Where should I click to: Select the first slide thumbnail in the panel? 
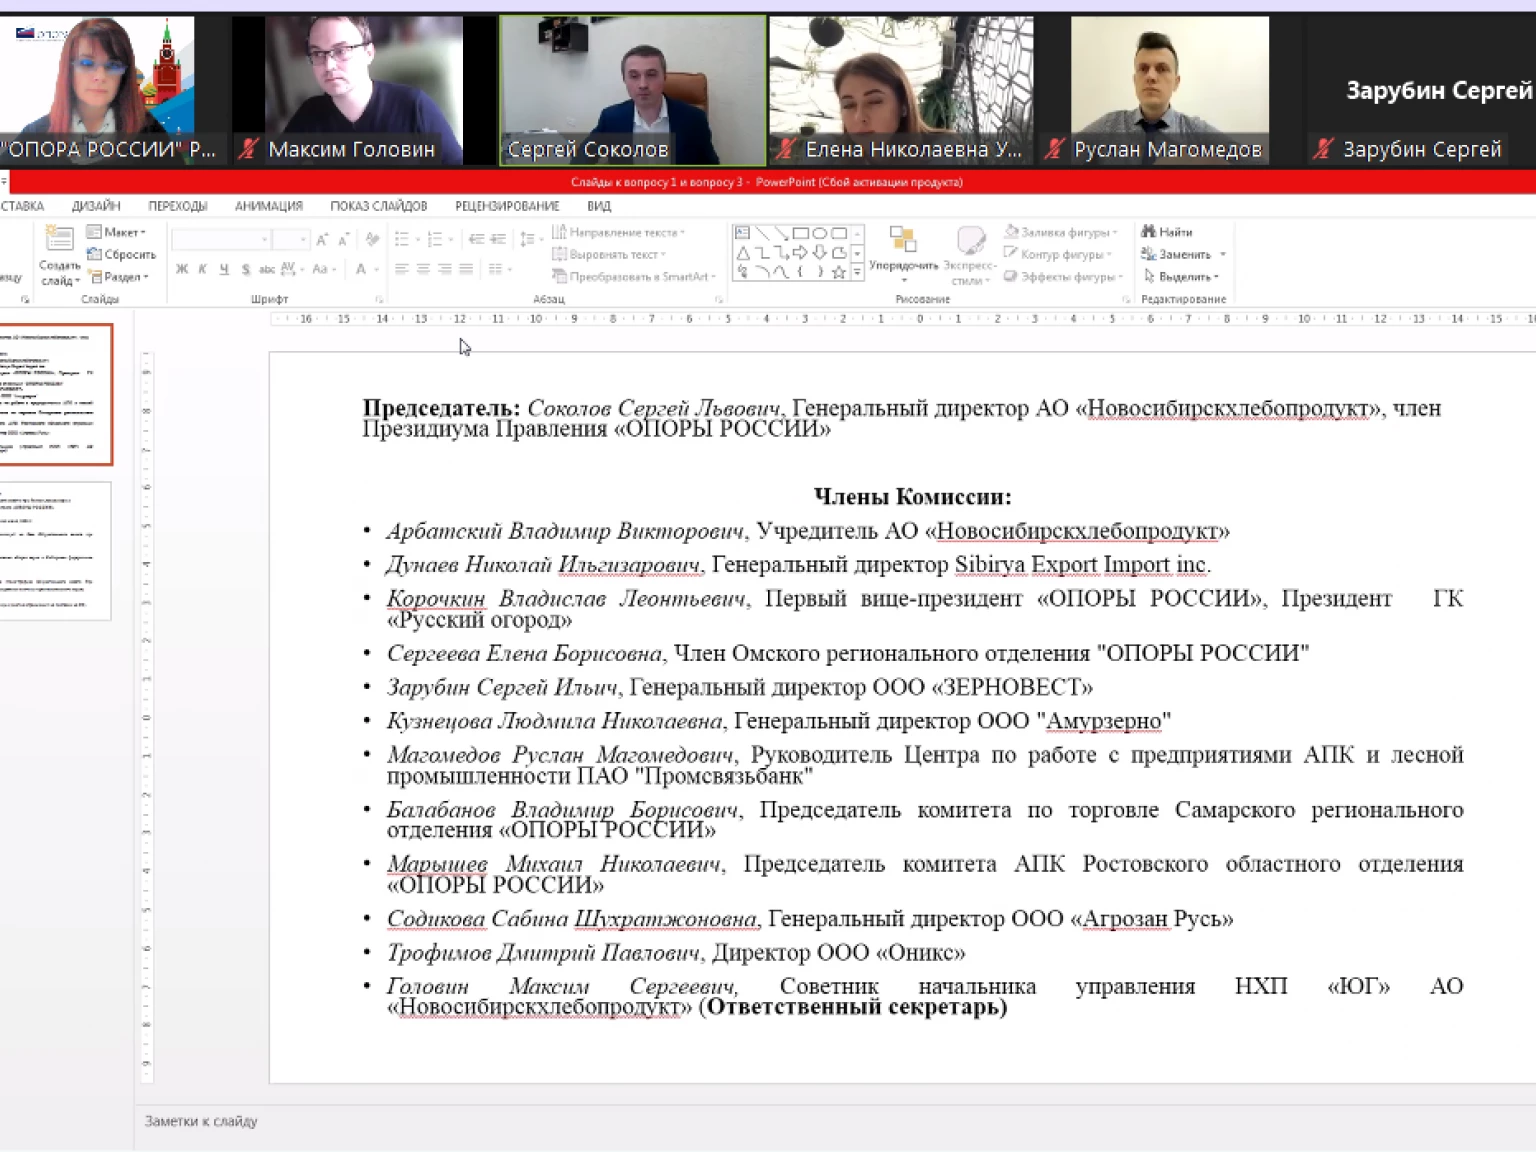coord(55,395)
